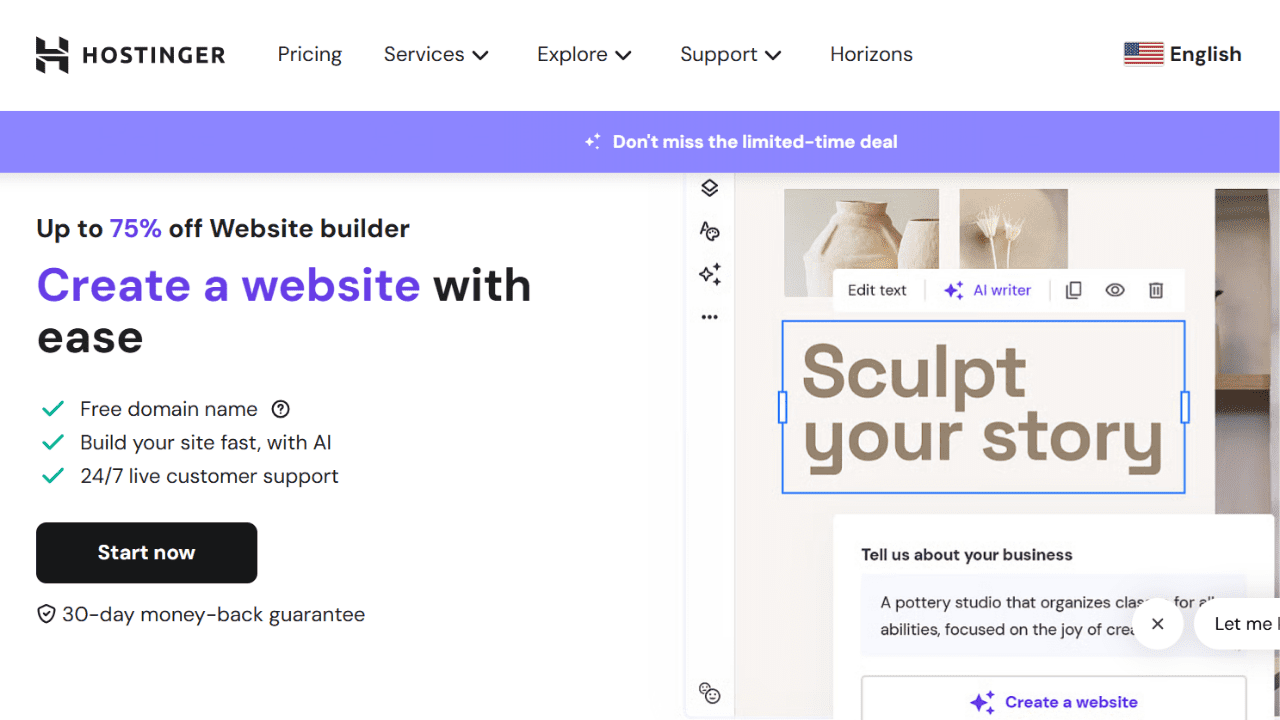Delete the text block using the trash icon
Screen dimensions: 1280x720
(x=1156, y=289)
